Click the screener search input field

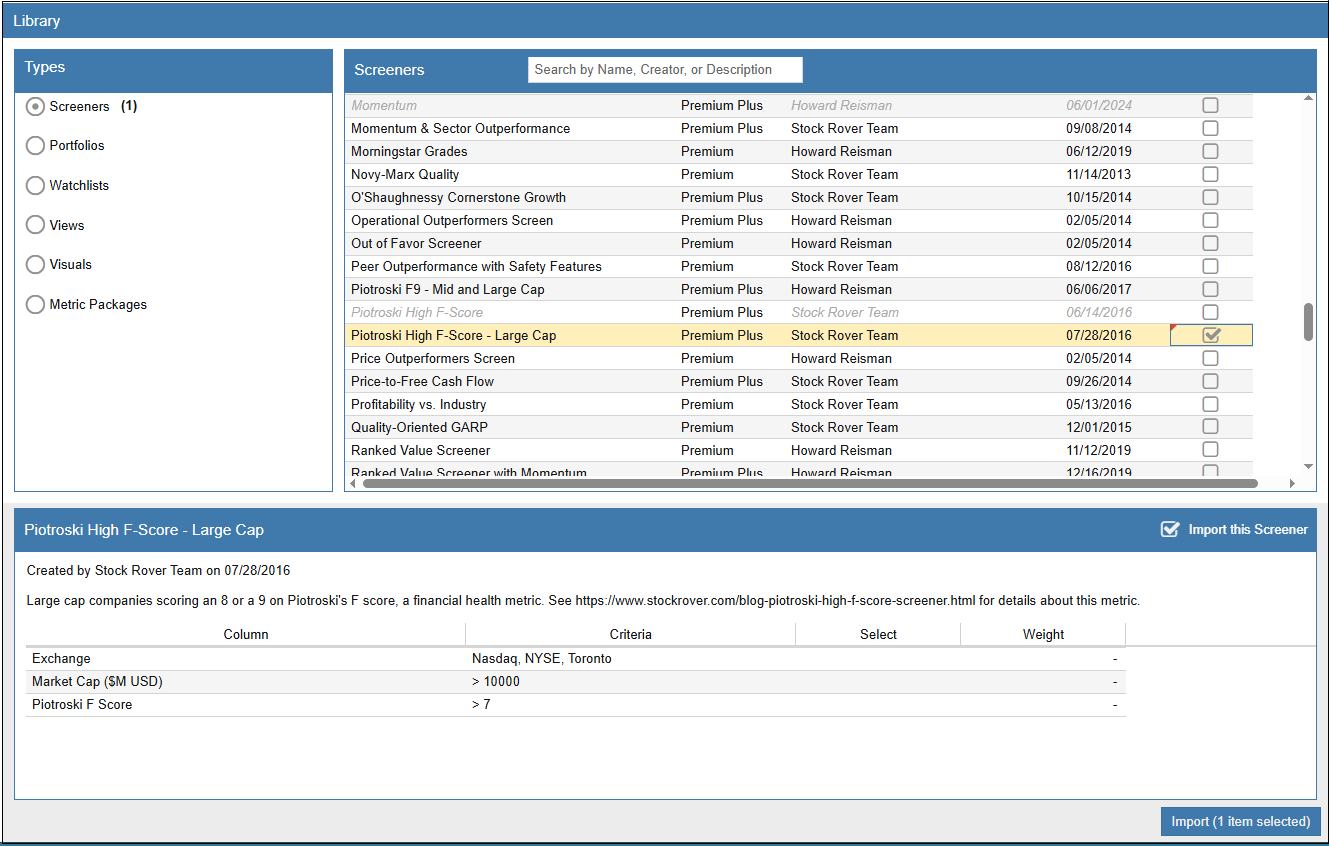point(665,70)
